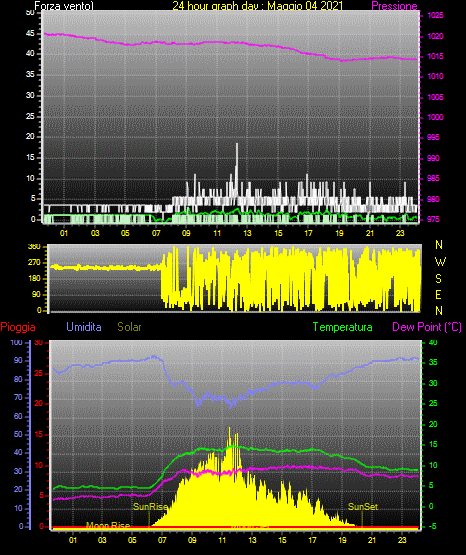Click hour 01 on the humidity chart's time axis
The width and height of the screenshot is (466, 555).
pos(73,540)
